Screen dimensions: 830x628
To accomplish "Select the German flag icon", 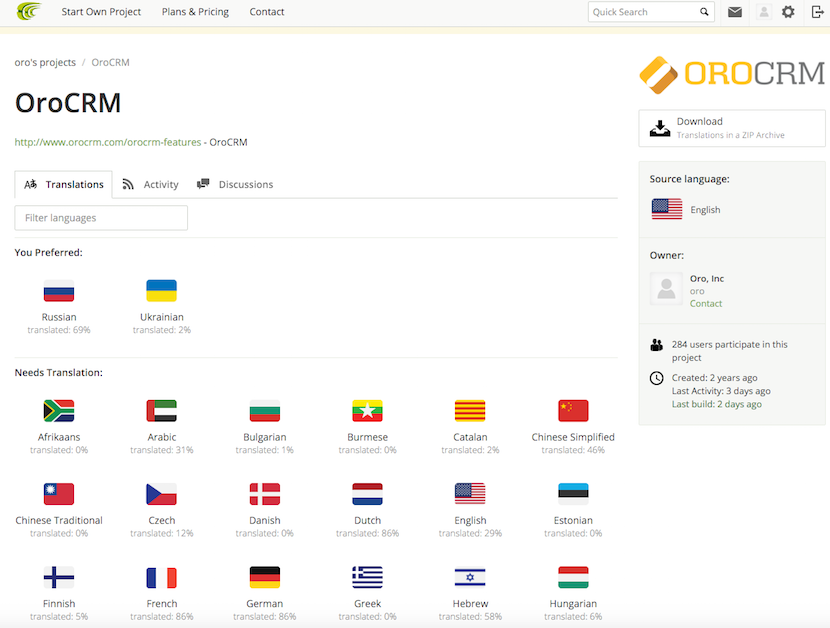I will 265,577.
